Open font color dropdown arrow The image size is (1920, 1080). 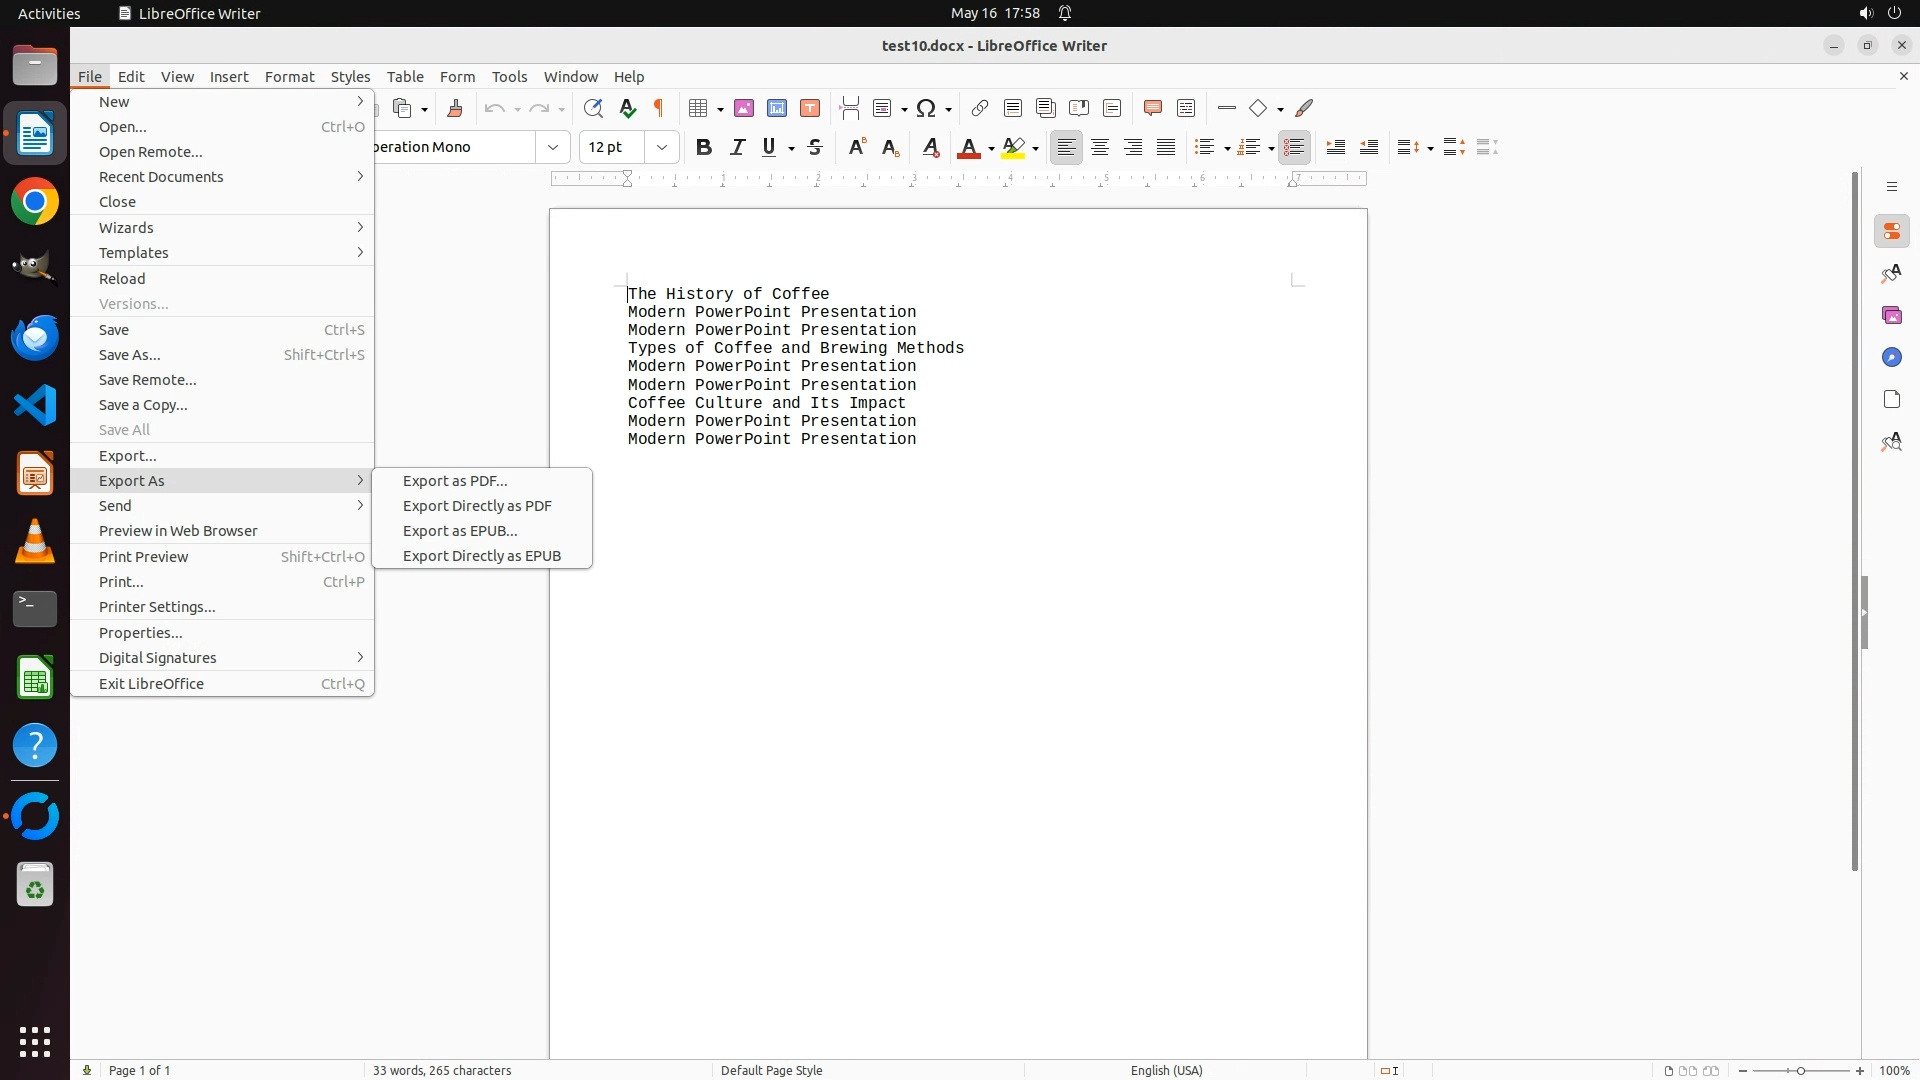991,149
